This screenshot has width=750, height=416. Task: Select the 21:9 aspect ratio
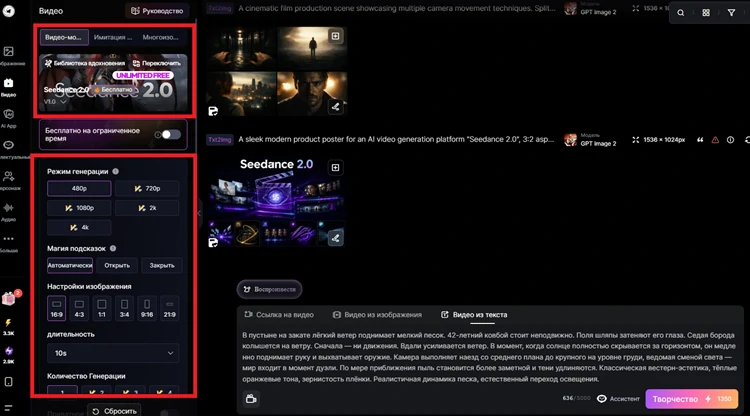pos(169,308)
